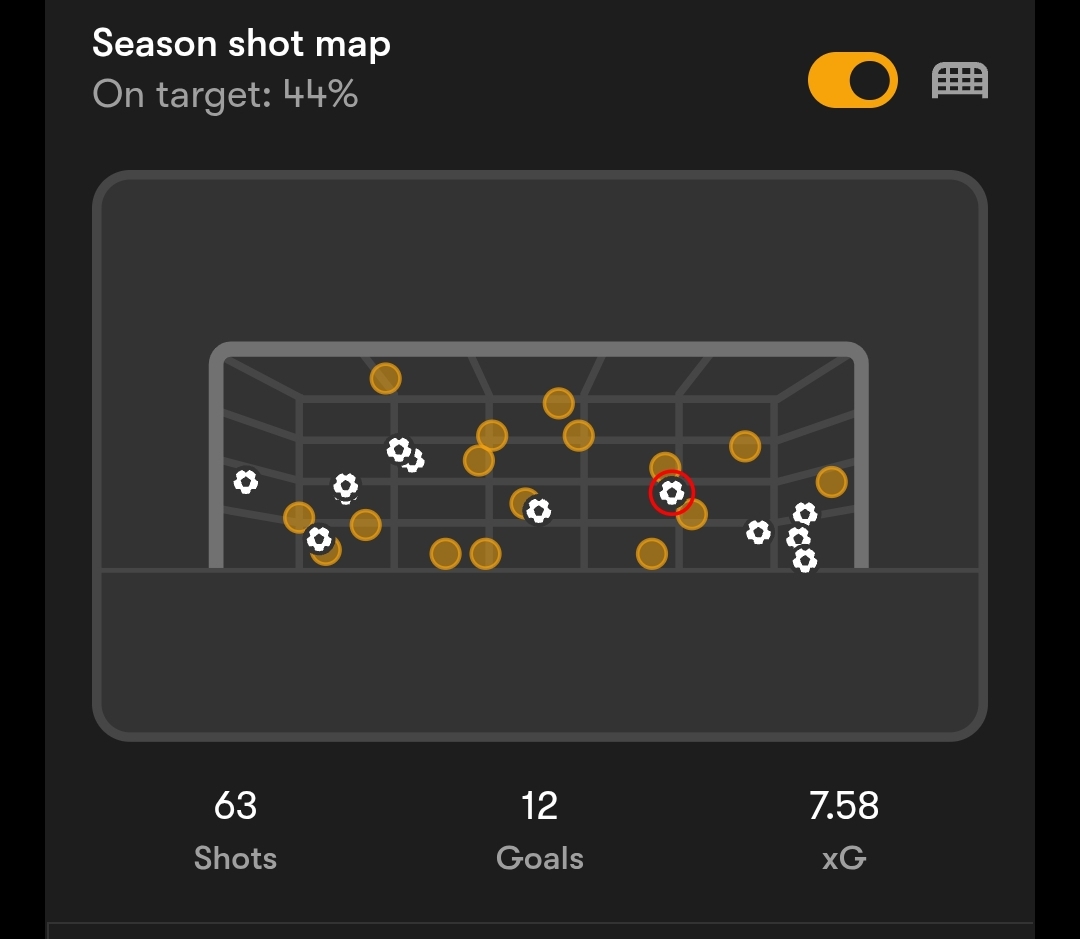Click the 63 Shots statistic
This screenshot has height=939, width=1080.
(236, 830)
